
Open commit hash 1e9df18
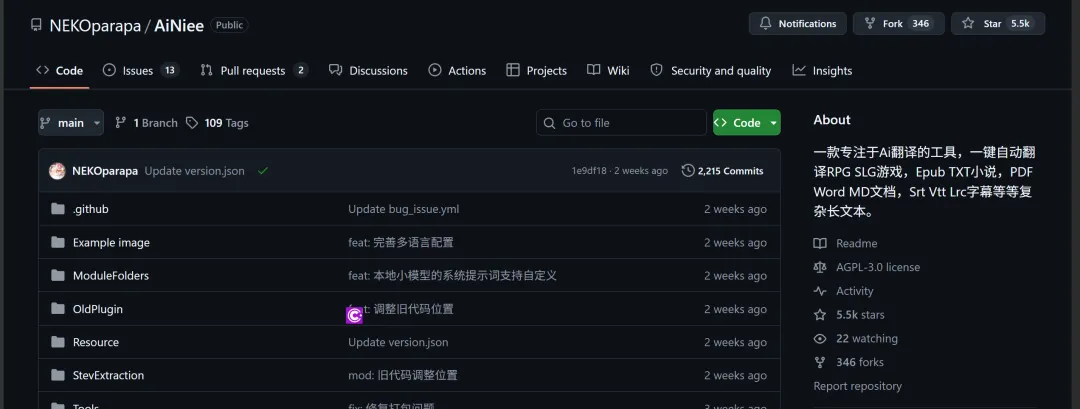click(x=589, y=171)
